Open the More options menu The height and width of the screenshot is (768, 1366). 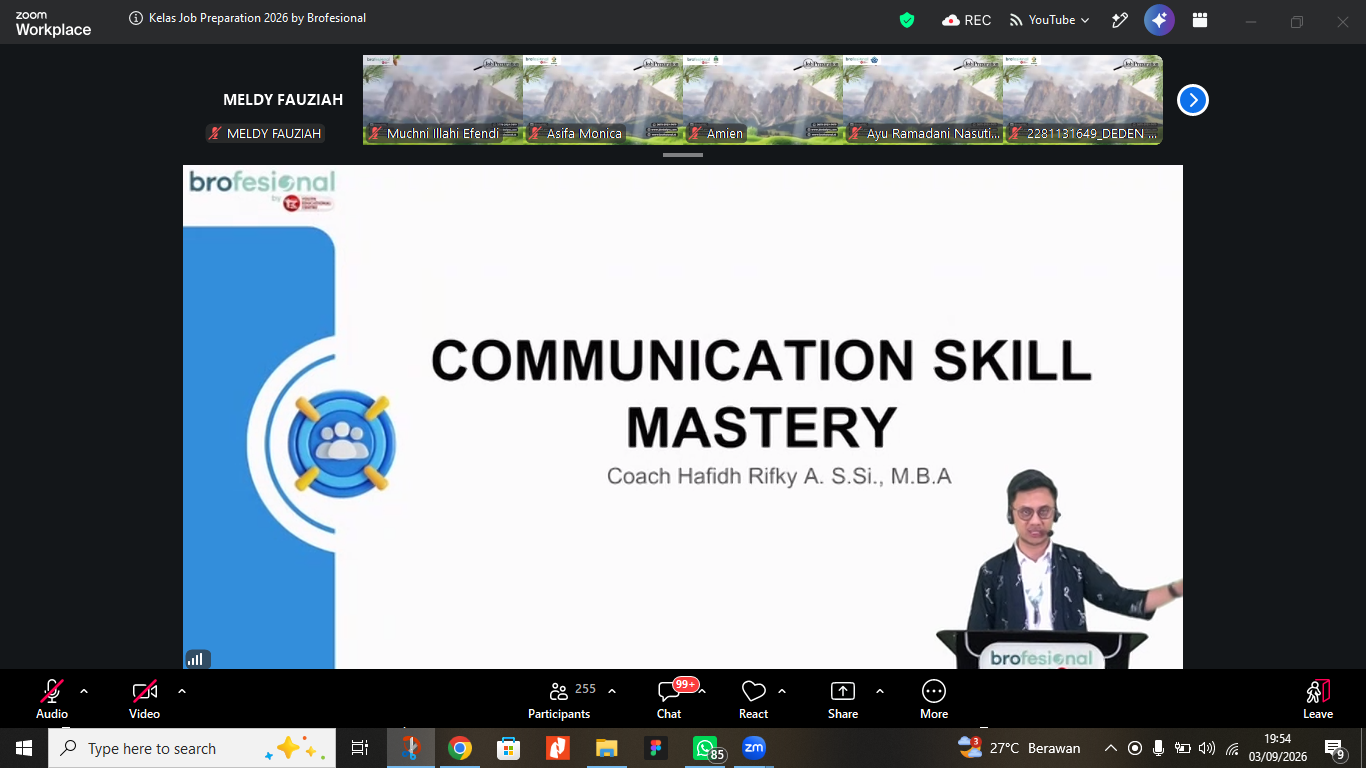(x=934, y=698)
